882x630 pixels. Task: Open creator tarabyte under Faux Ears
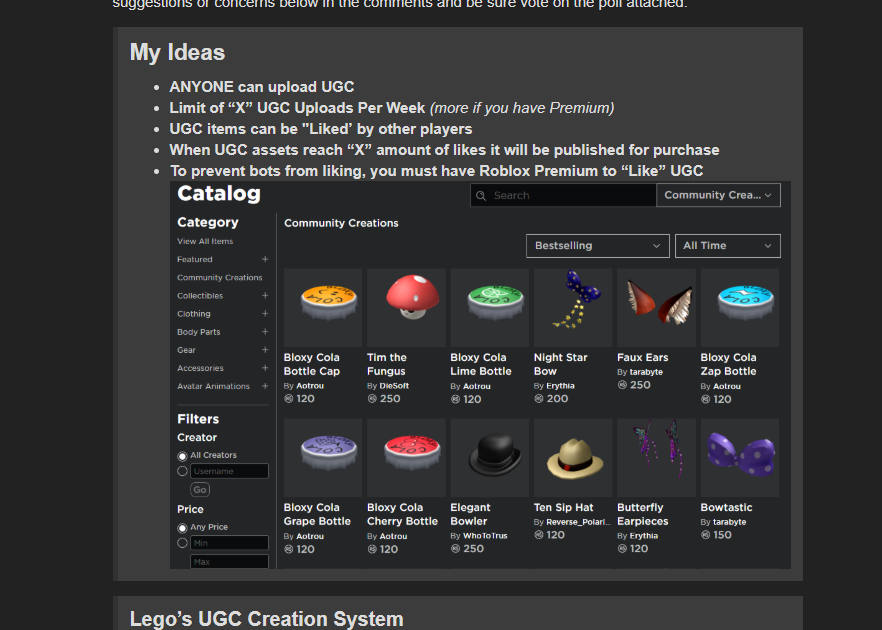pyautogui.click(x=646, y=372)
